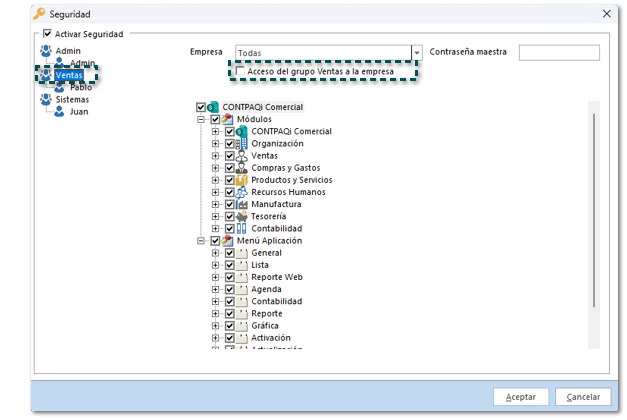This screenshot has width=627, height=420.
Task: Click the Activación folder icon
Action: click(x=242, y=338)
